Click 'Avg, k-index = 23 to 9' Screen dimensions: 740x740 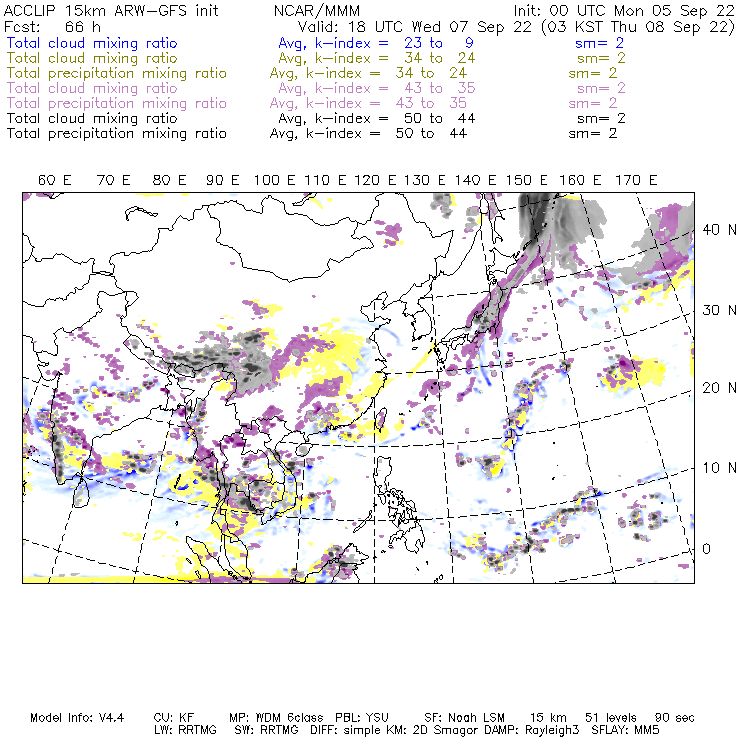376,43
